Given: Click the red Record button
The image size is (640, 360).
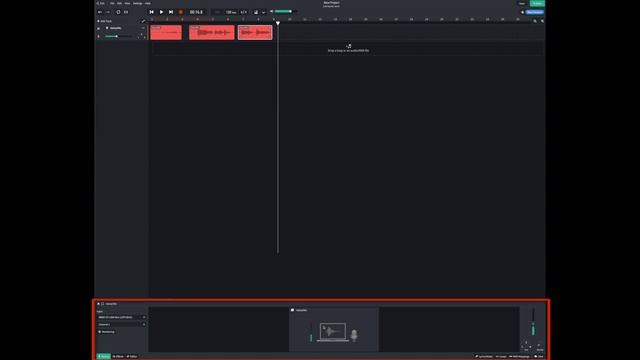Looking at the screenshot, I should 181,12.
